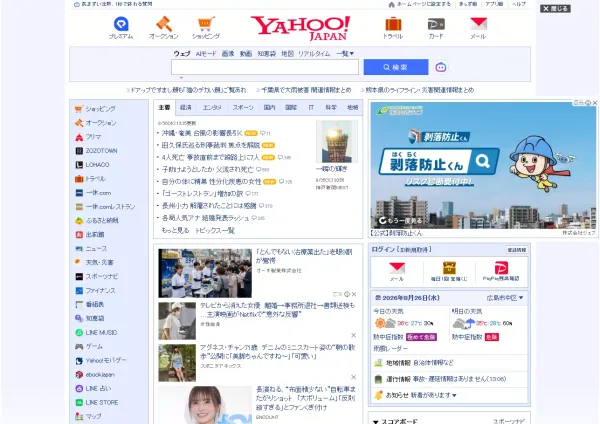Open 番組表 in the left sidebar
Image resolution: width=600 pixels, height=424 pixels.
(x=90, y=304)
